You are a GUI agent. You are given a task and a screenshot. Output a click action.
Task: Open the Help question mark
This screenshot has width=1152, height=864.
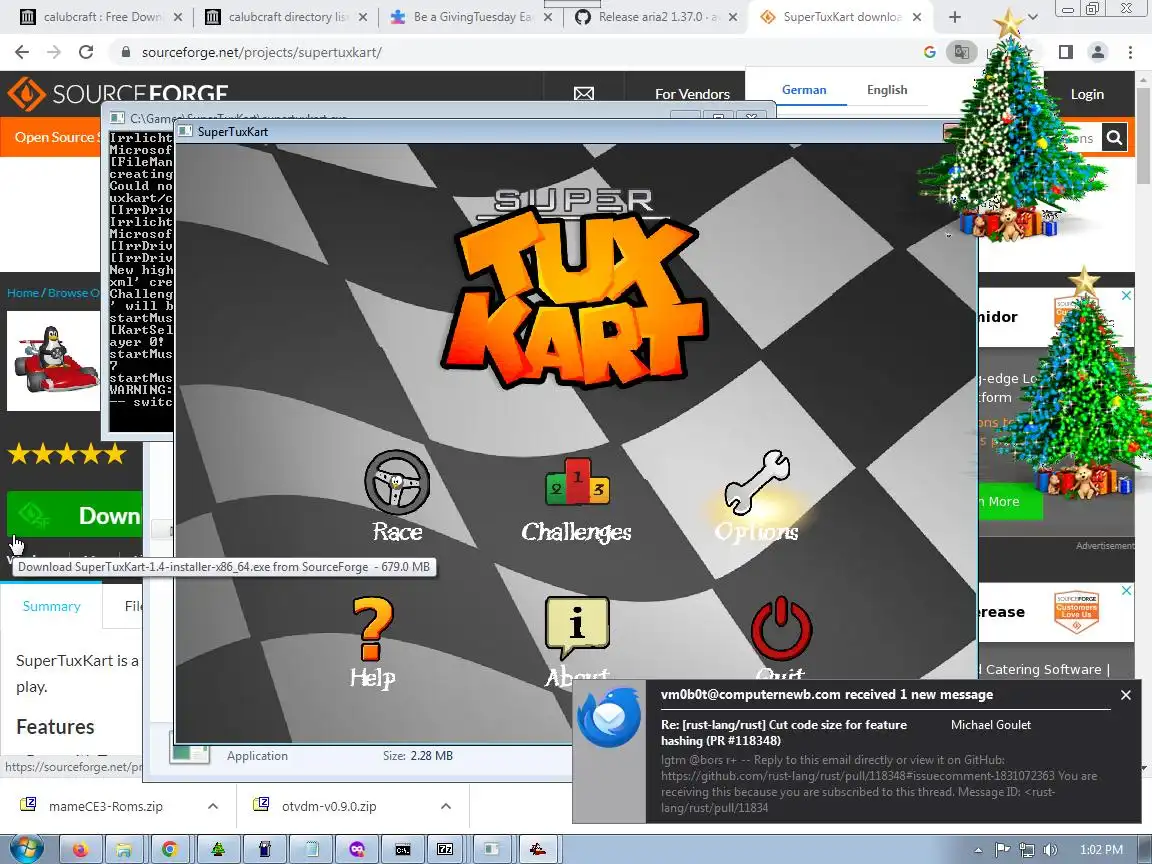pos(373,629)
